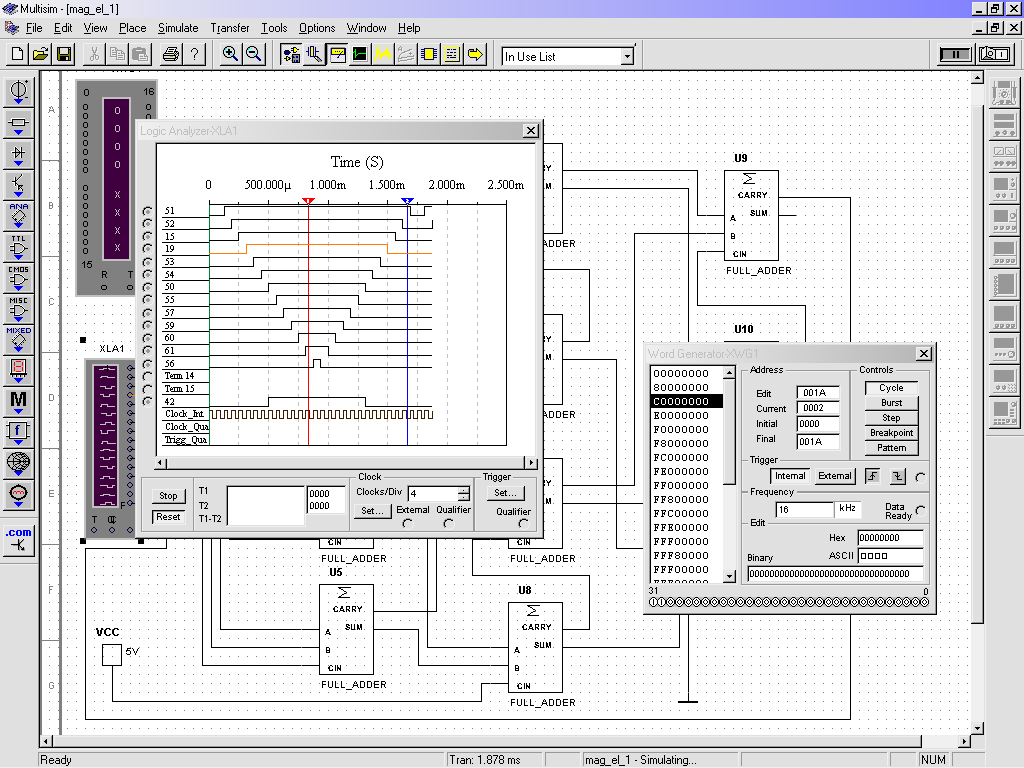Open the TTL component group
Viewport: 1024px width, 768px height.
point(18,248)
